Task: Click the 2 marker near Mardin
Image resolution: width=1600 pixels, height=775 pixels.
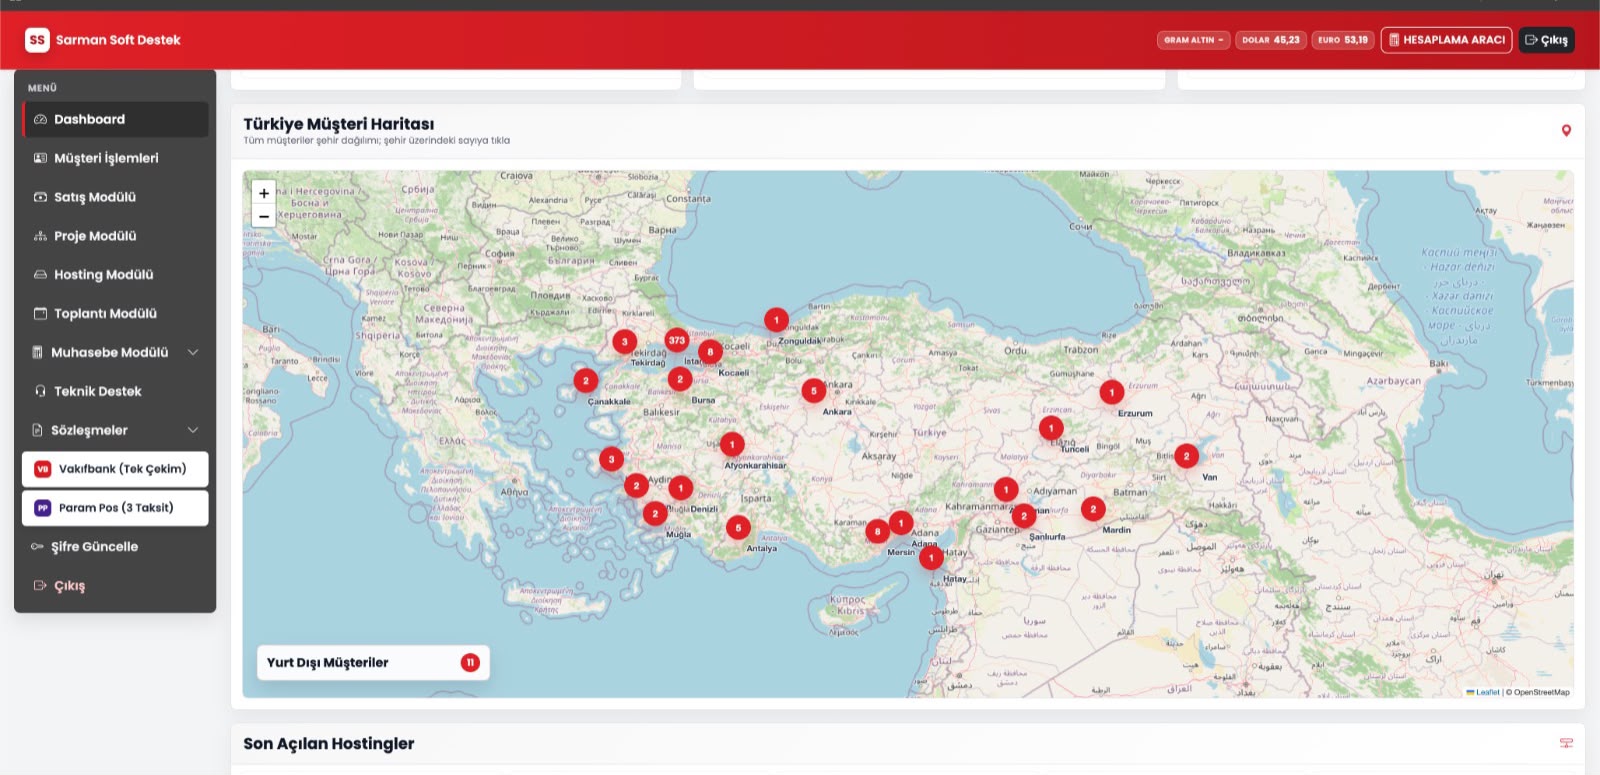Action: pos(1093,509)
